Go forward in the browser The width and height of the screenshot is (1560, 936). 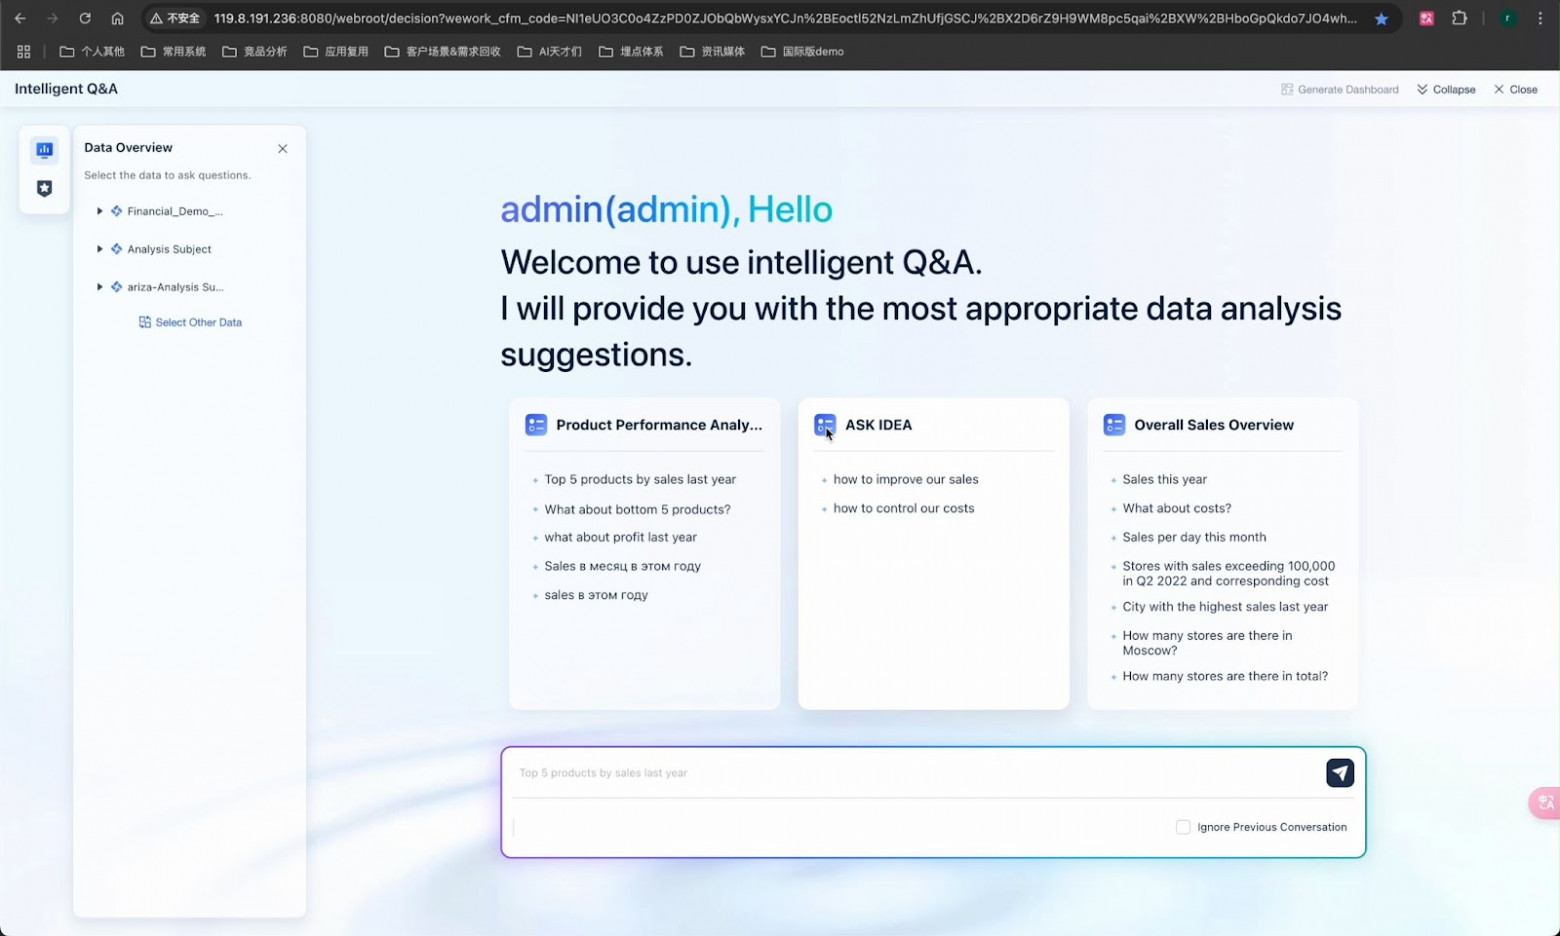pyautogui.click(x=52, y=18)
